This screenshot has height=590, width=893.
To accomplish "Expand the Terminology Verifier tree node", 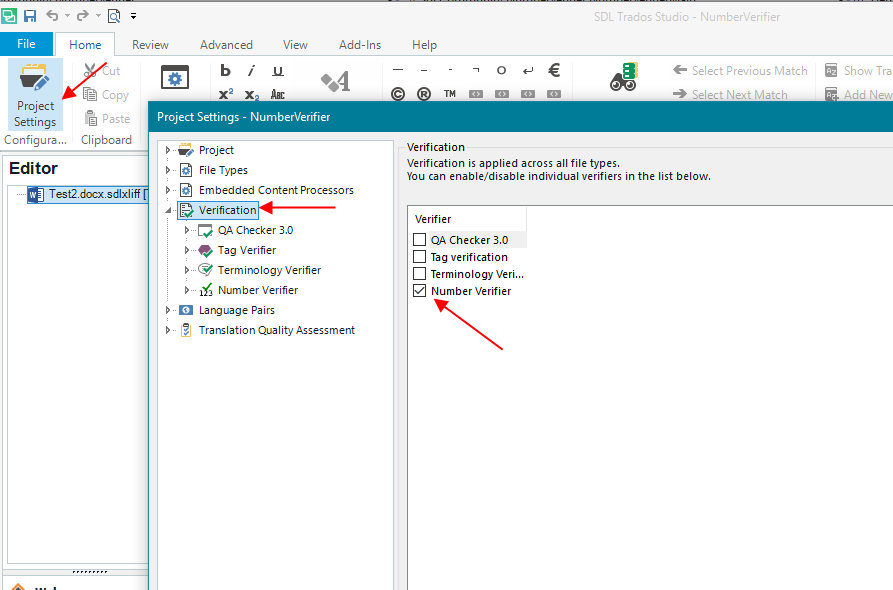I will [x=186, y=270].
